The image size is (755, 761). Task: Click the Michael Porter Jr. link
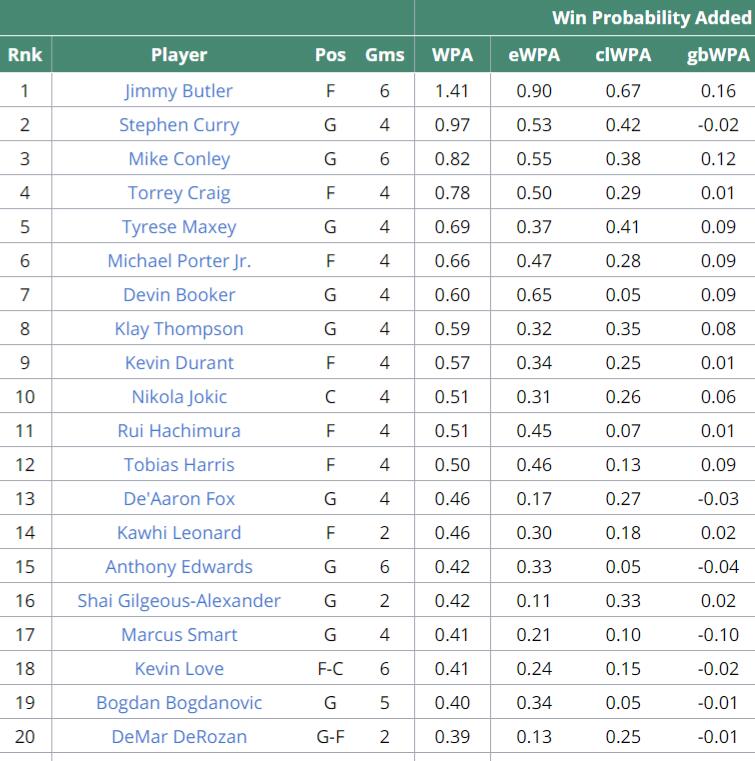pyautogui.click(x=179, y=261)
